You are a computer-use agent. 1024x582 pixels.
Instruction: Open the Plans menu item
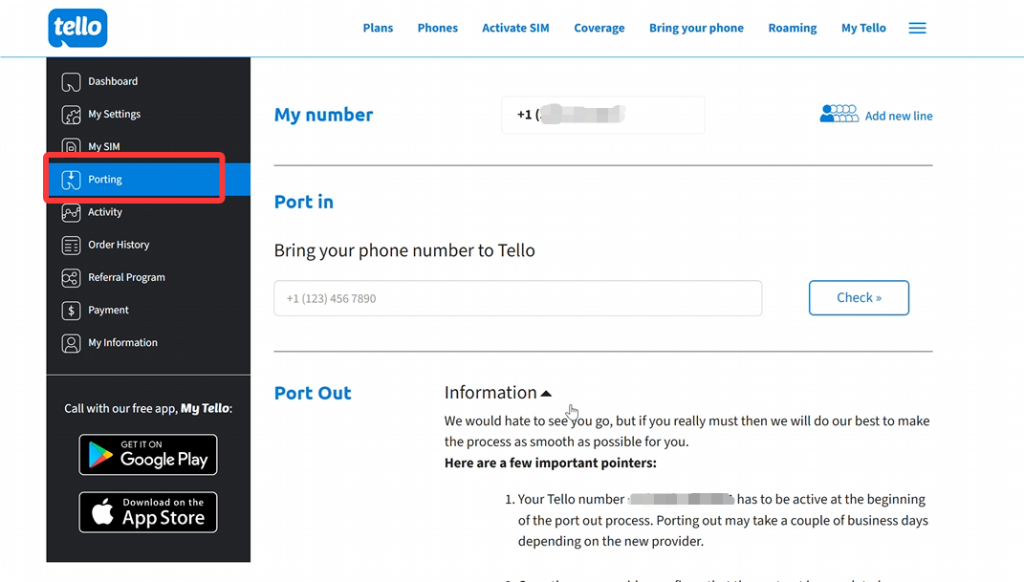[x=378, y=28]
